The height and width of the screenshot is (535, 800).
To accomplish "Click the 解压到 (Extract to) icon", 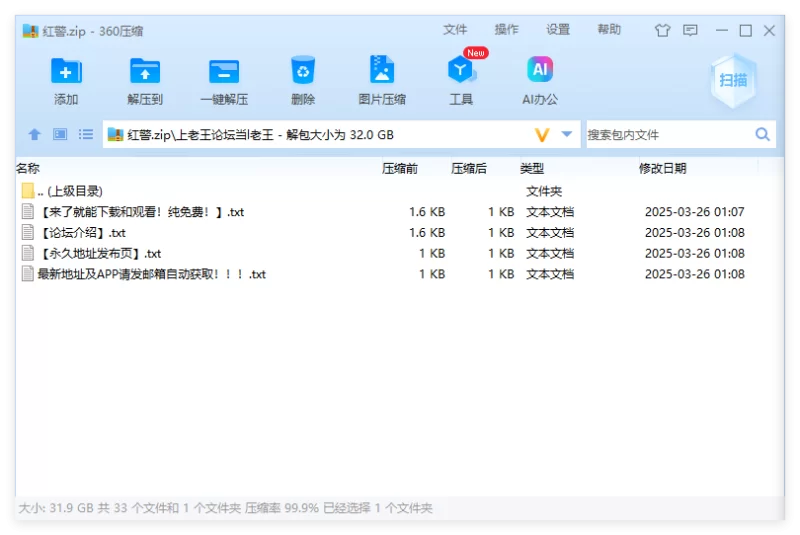I will tap(145, 71).
